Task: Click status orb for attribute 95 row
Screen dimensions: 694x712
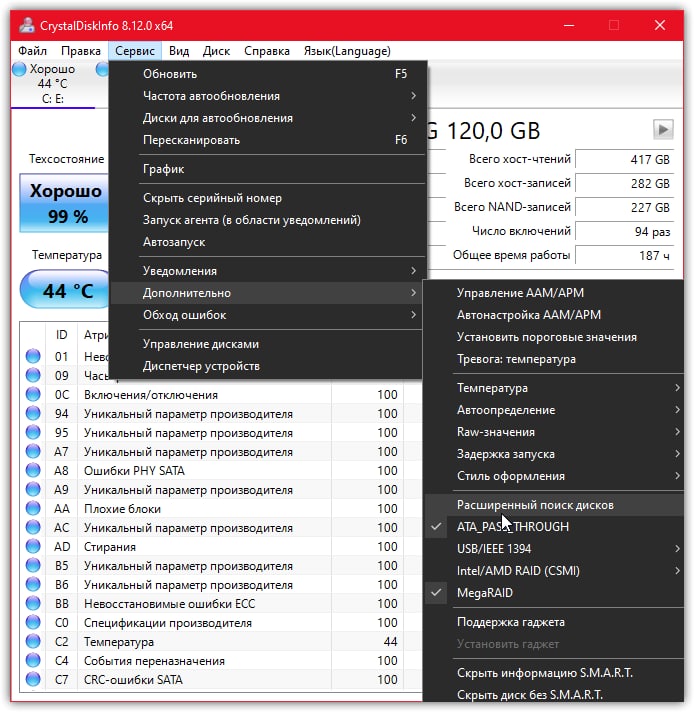Action: coord(33,432)
